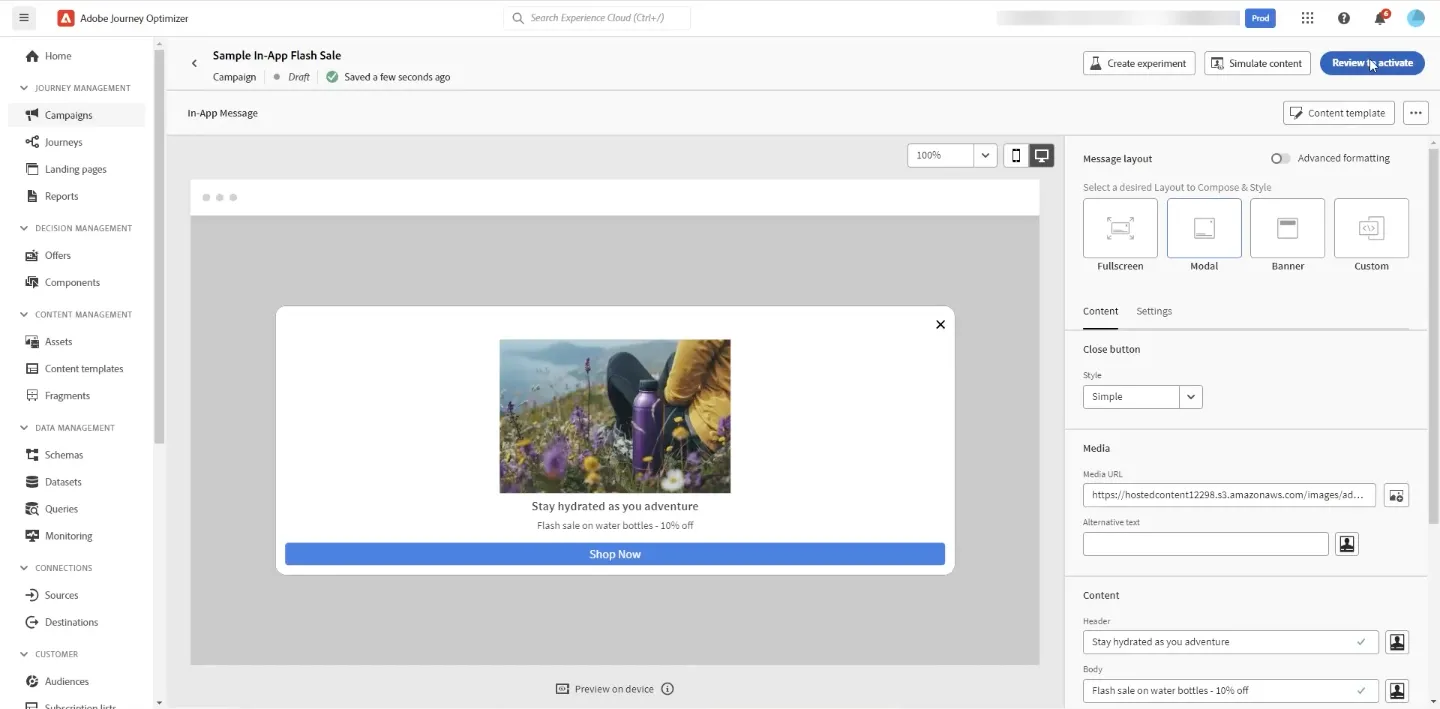Collapse the Journey Management section

[x=24, y=88]
